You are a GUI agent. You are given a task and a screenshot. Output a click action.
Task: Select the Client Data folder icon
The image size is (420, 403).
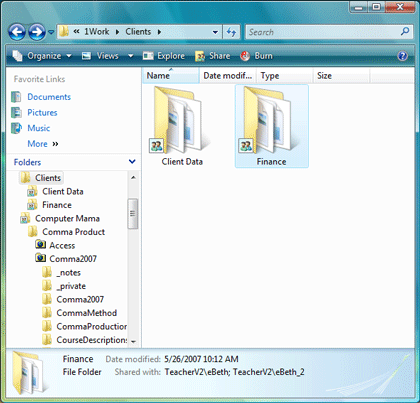tap(179, 119)
